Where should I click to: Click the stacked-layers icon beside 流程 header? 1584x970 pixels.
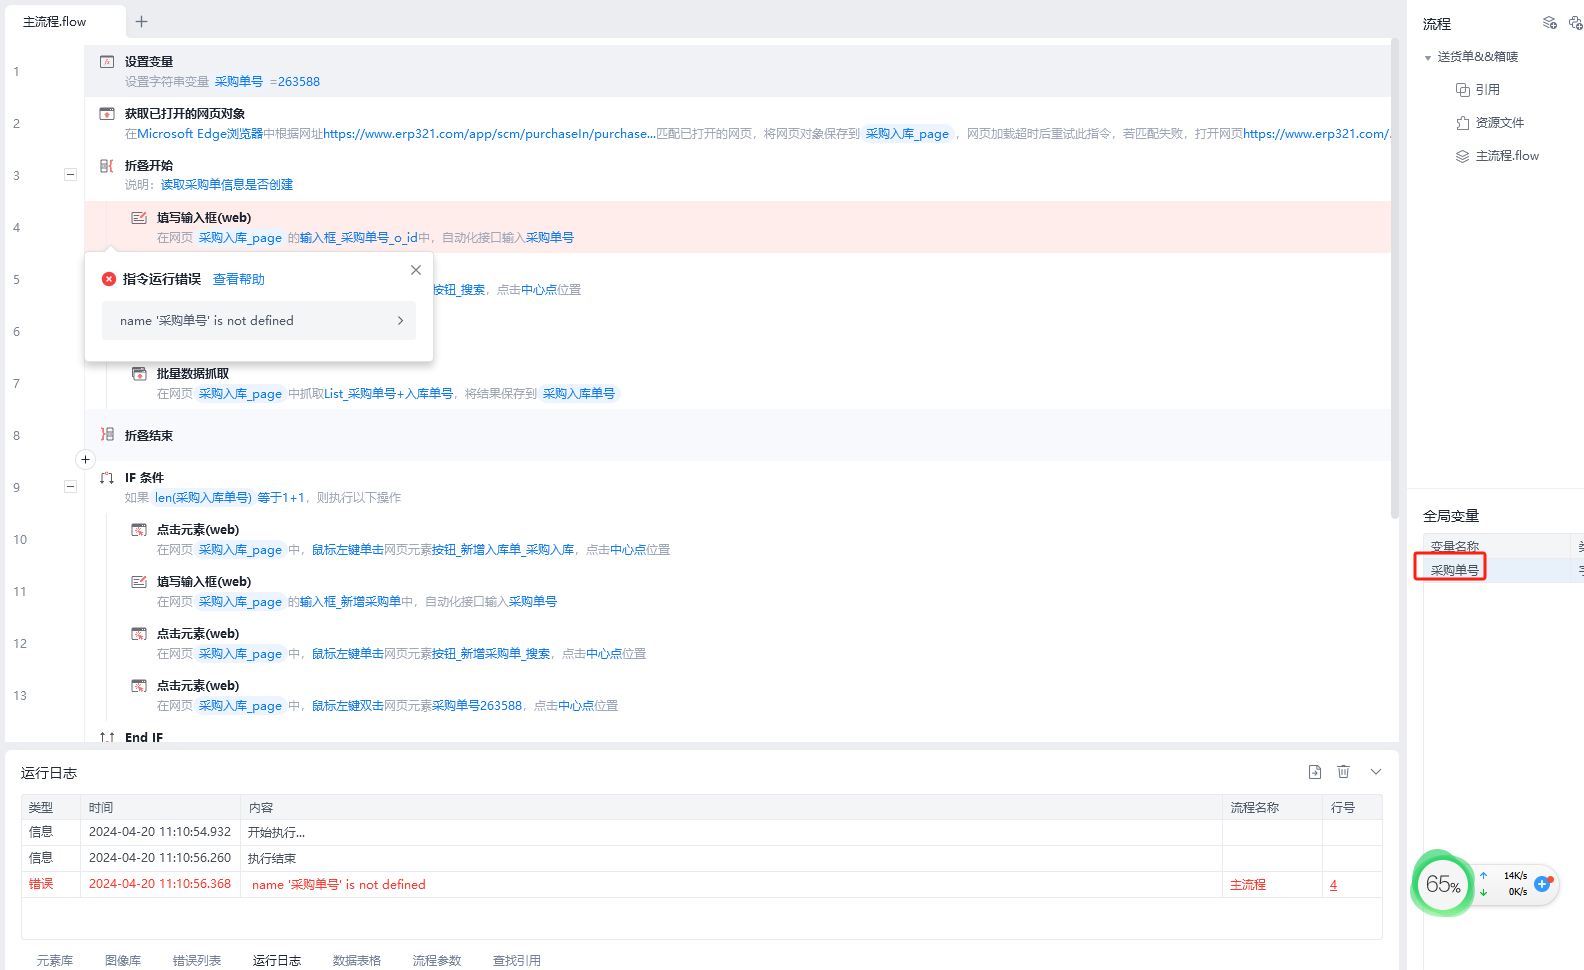coord(1550,23)
